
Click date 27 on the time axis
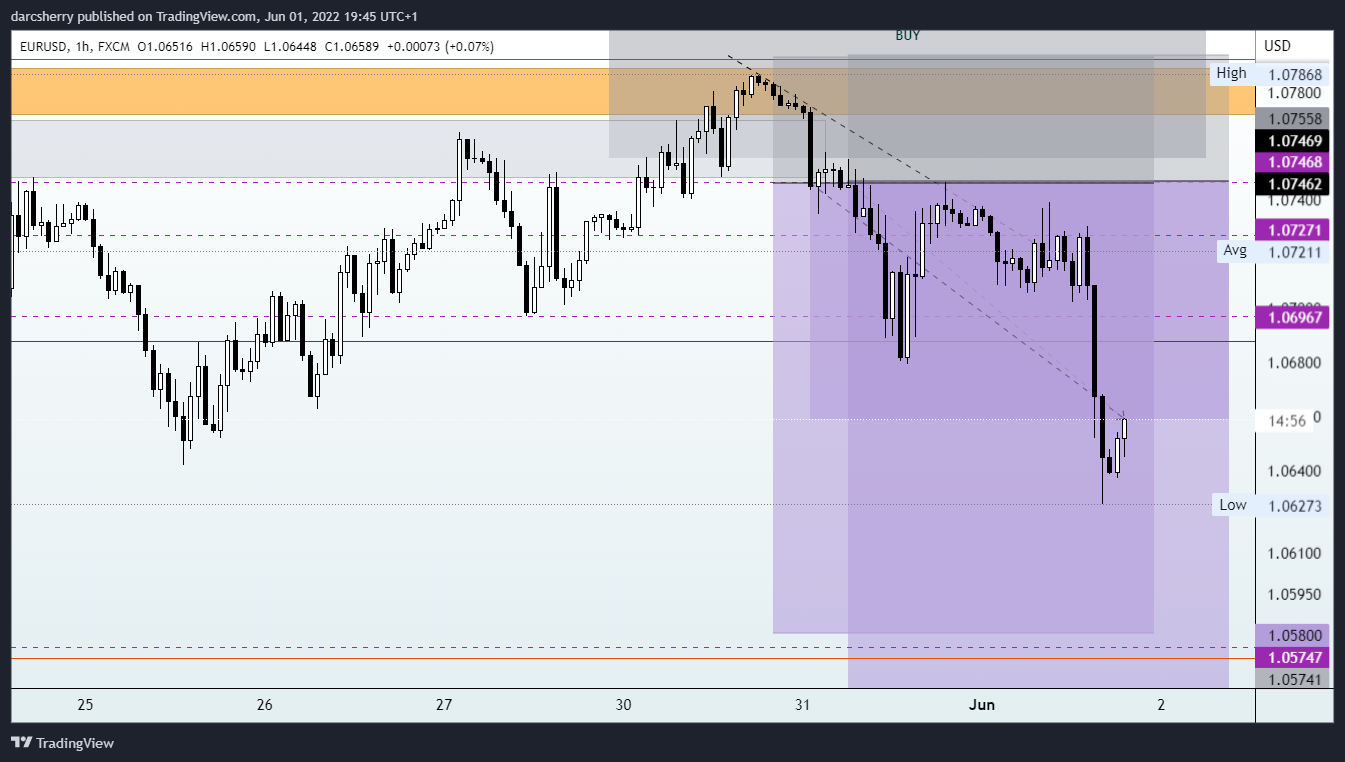coord(444,705)
